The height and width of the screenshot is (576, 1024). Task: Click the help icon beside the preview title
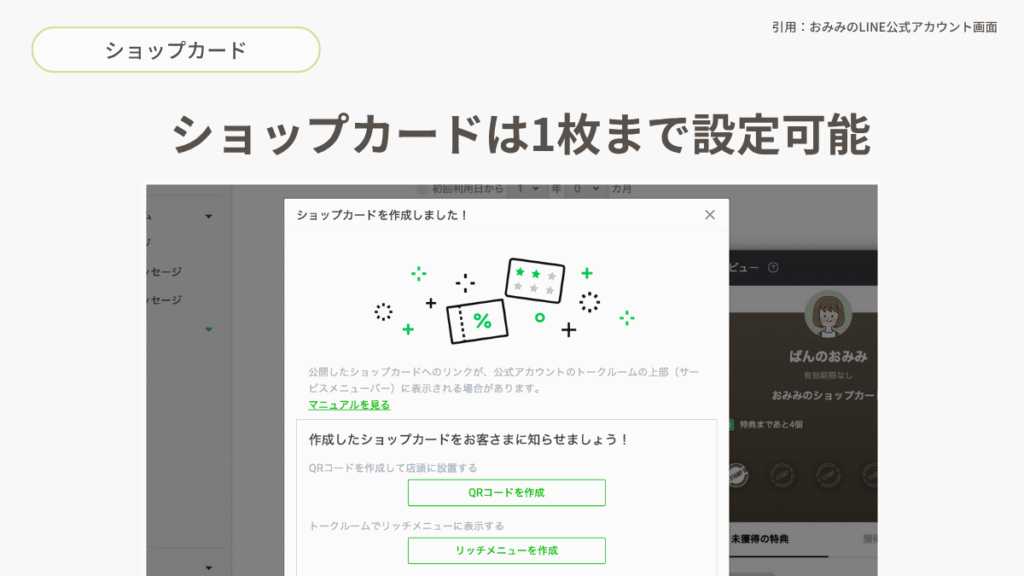coord(772,268)
